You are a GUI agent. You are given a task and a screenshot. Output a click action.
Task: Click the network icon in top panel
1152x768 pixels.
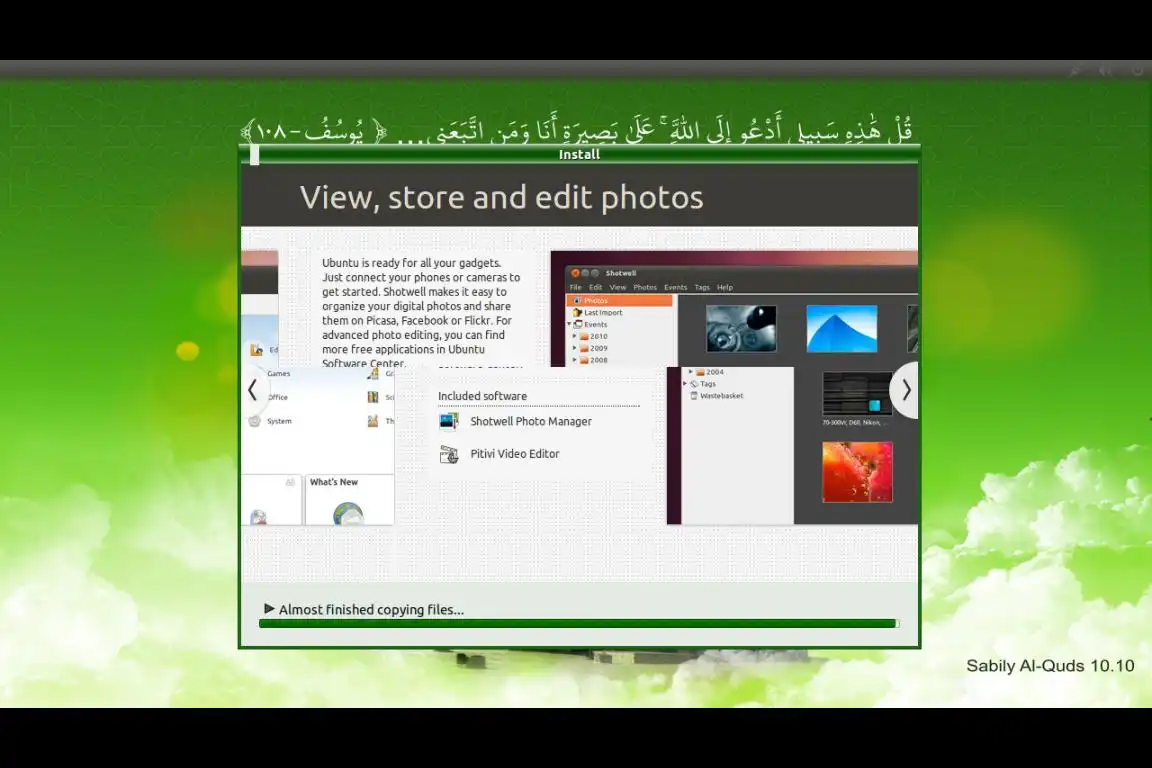coord(1074,70)
